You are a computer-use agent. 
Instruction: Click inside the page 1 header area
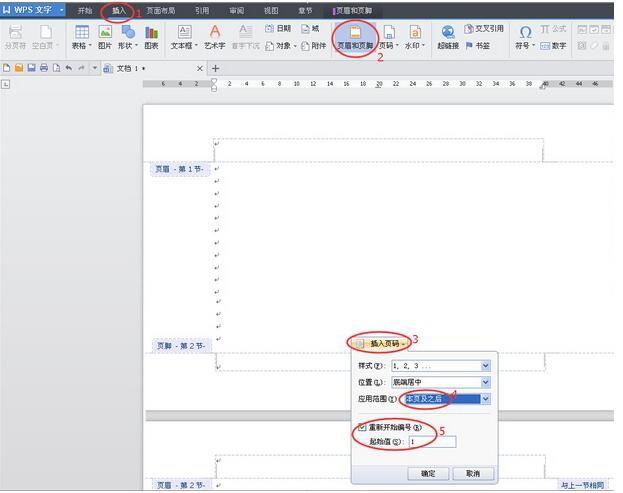click(x=378, y=150)
